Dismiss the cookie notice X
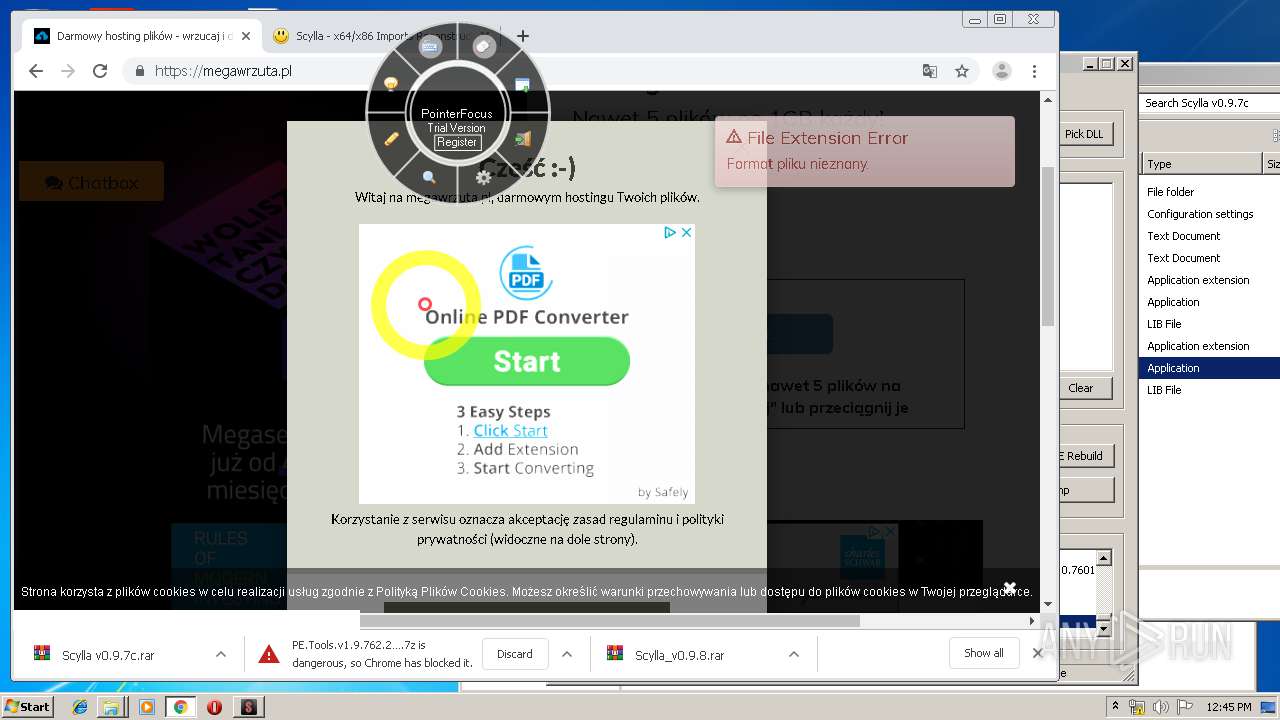 [x=1010, y=587]
